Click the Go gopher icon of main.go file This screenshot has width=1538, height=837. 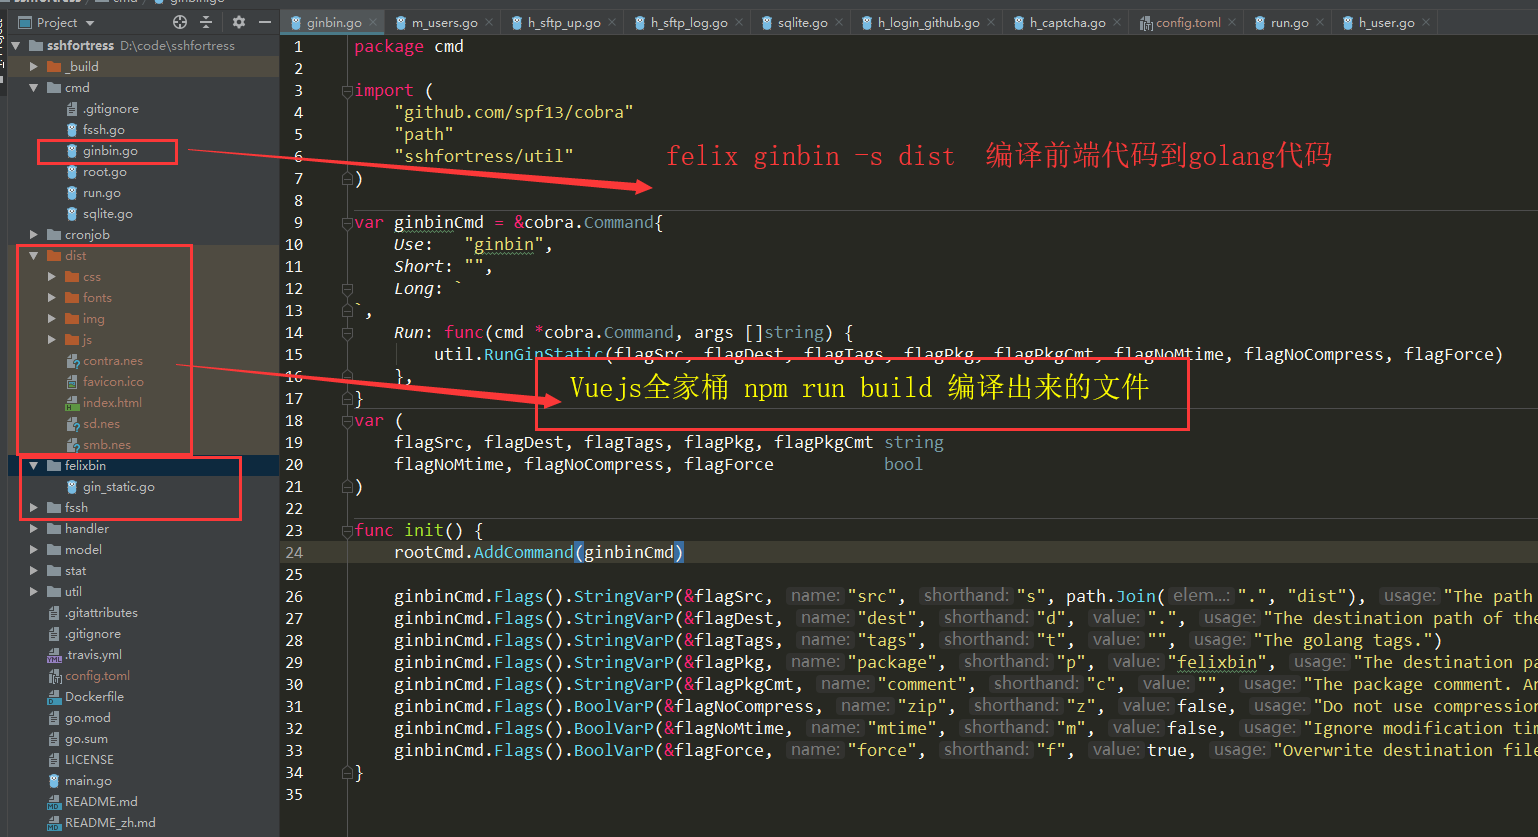[x=55, y=781]
